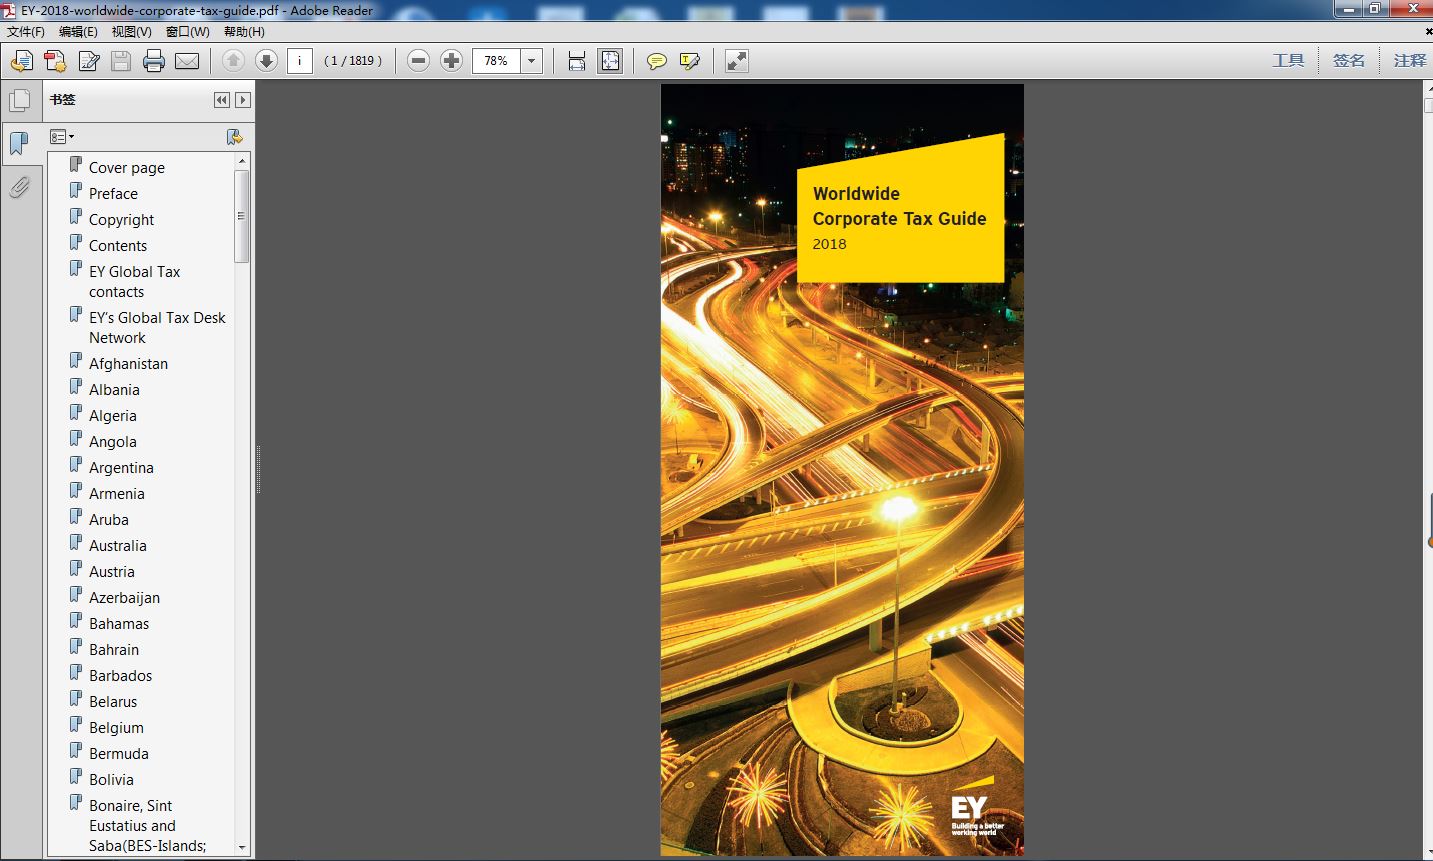Click the save floppy disk icon
Viewport: 1433px width, 861px height.
click(121, 61)
